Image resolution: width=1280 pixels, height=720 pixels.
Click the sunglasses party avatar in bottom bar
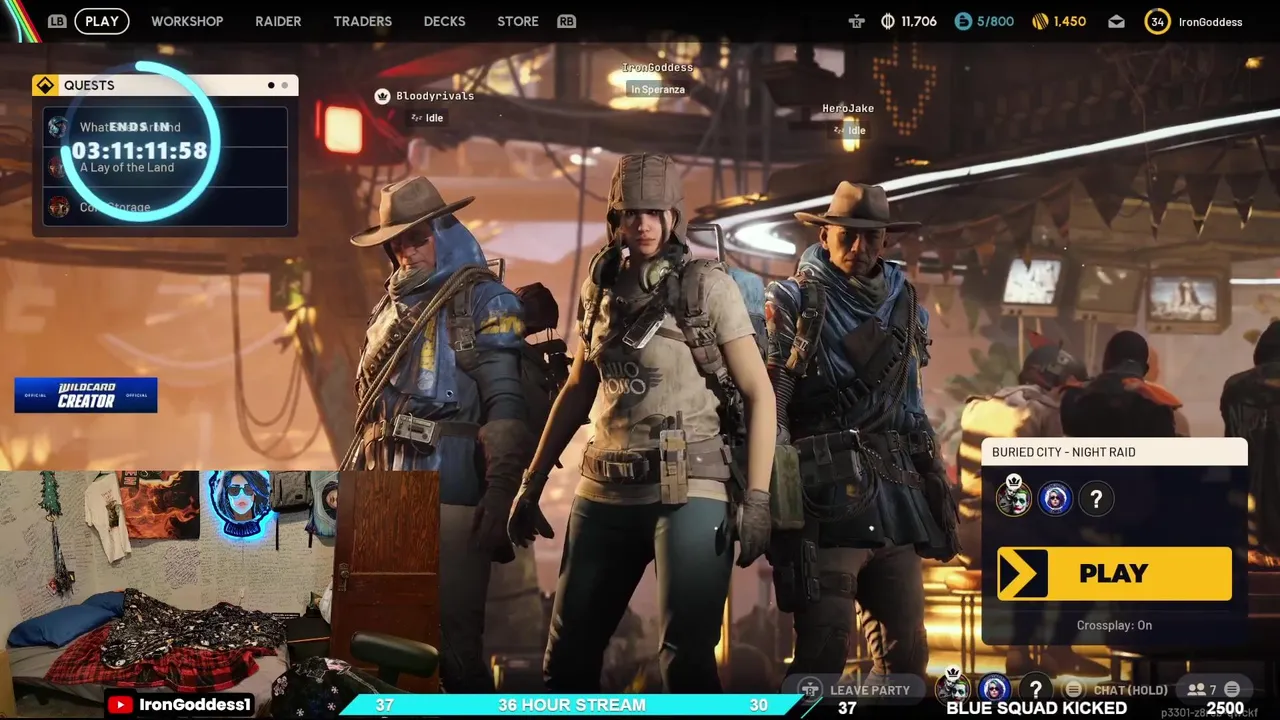pos(994,689)
